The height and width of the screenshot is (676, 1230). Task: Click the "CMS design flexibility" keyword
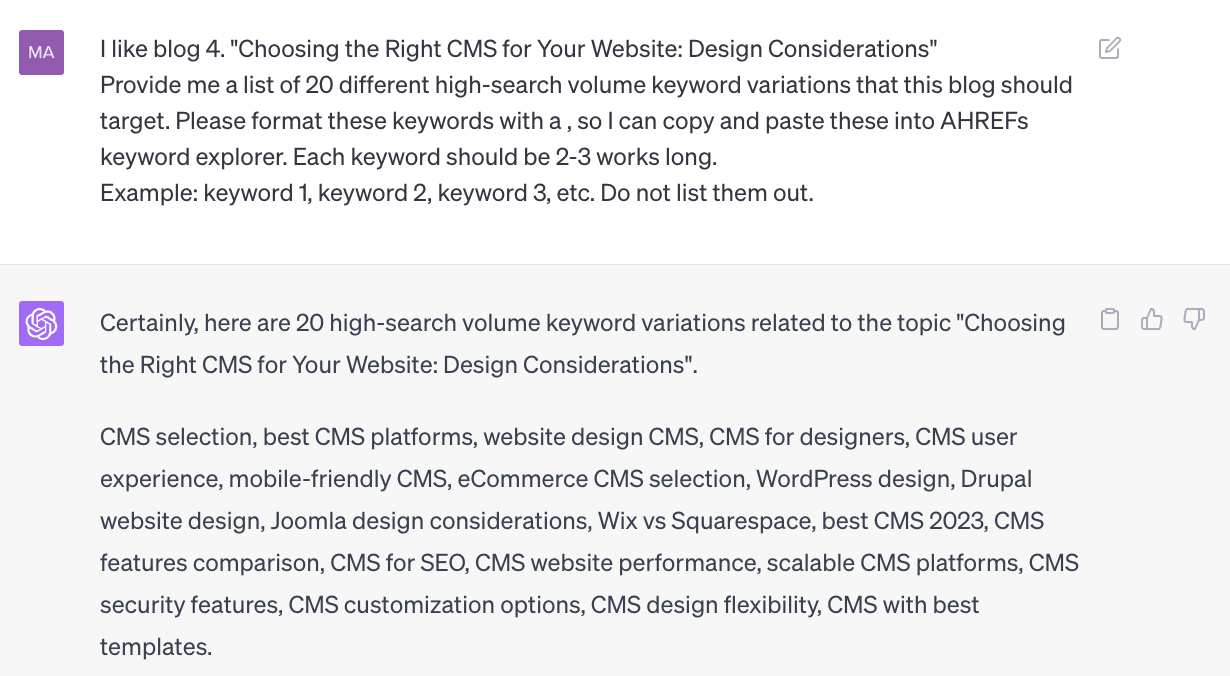pos(703,605)
